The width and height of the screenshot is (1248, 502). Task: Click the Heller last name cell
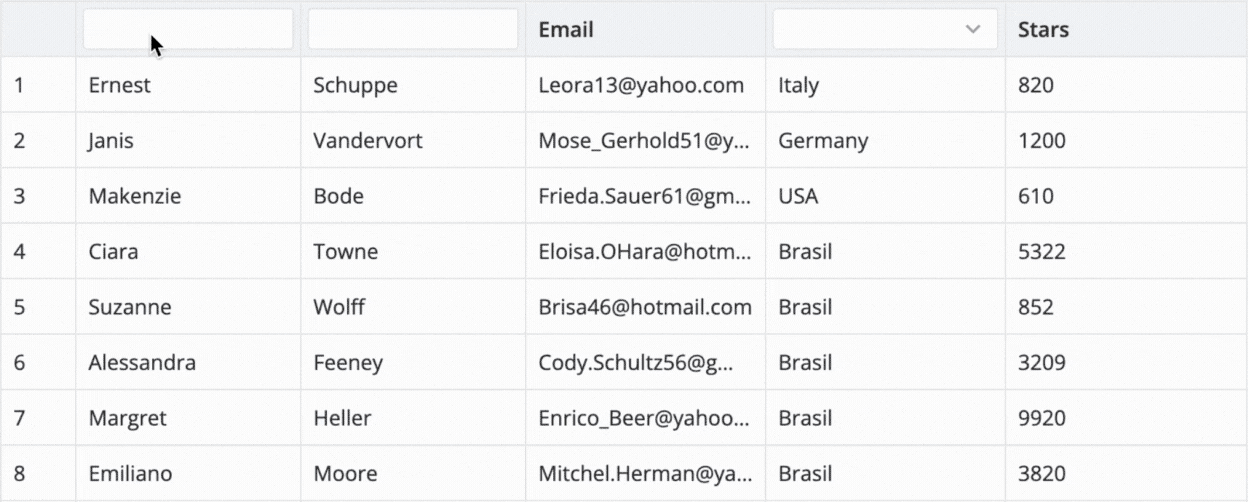(x=342, y=419)
